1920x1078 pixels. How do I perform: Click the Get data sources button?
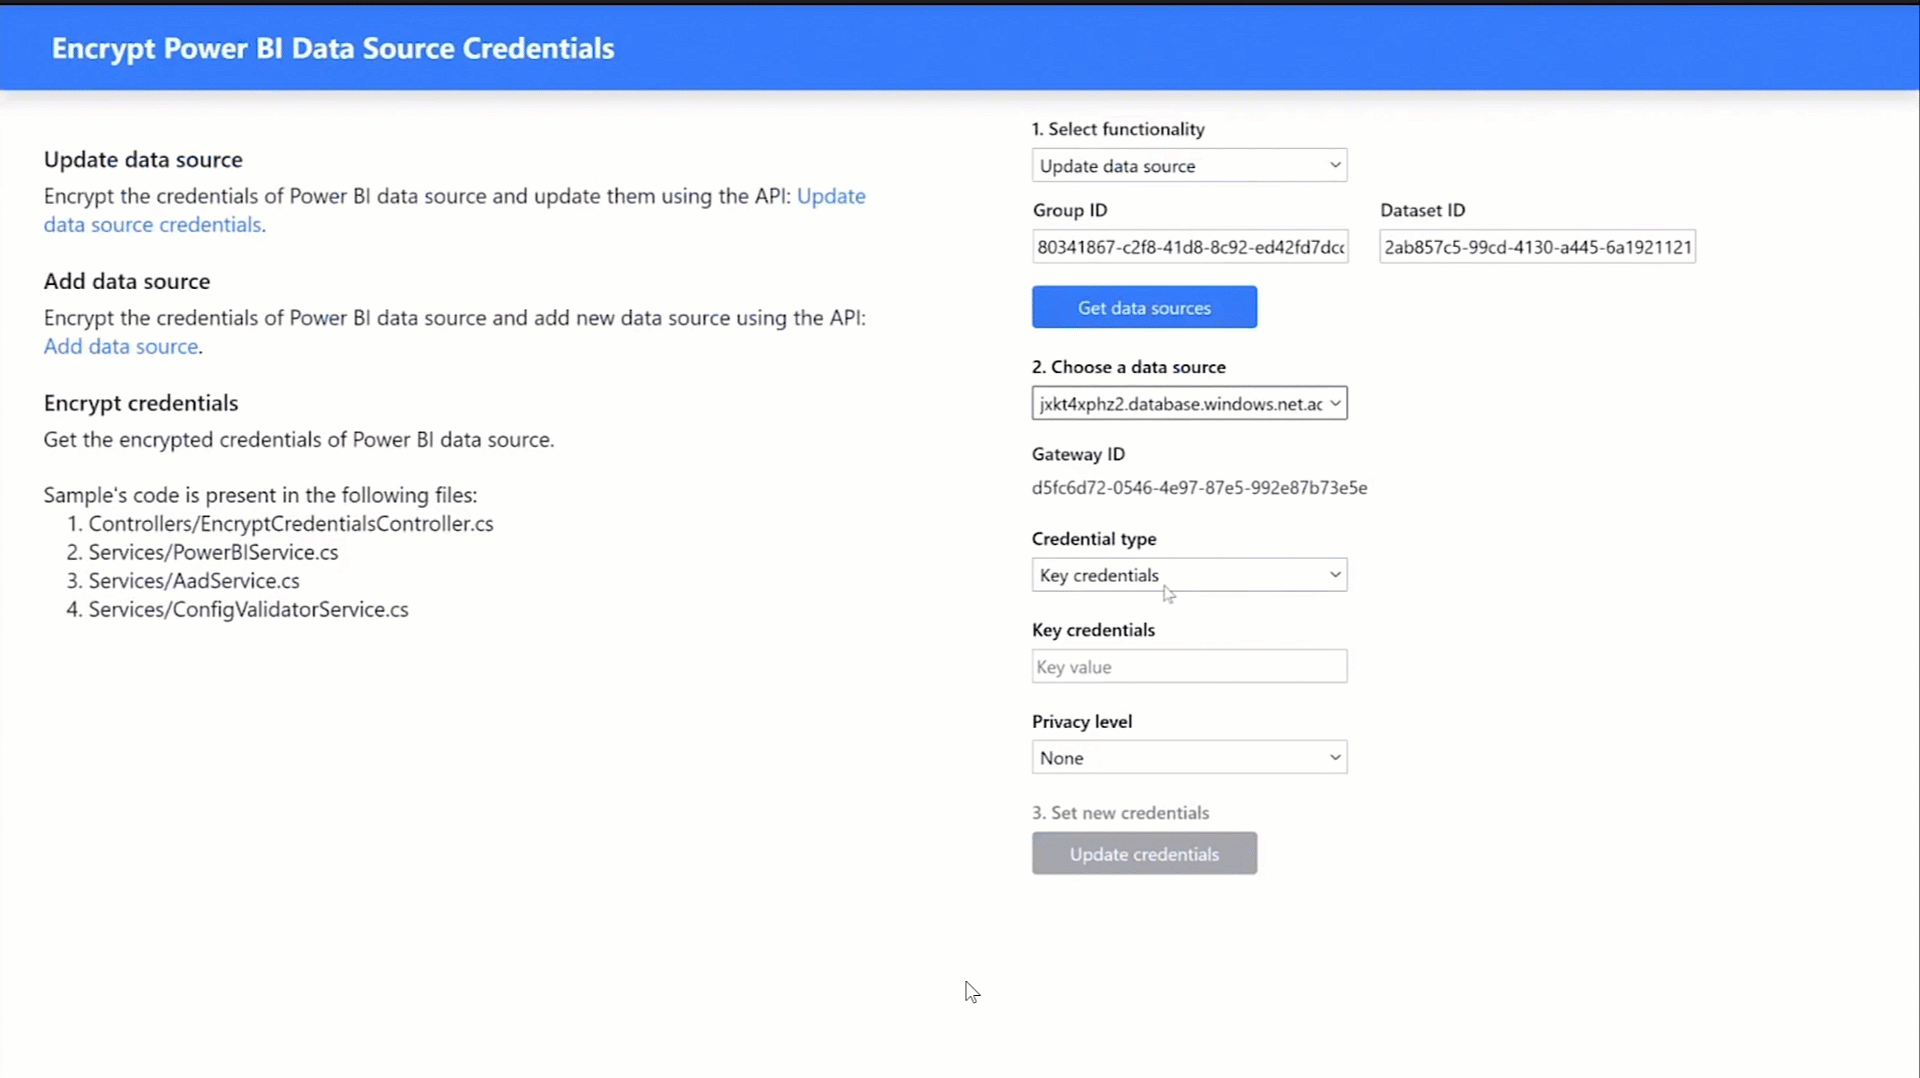coord(1144,307)
